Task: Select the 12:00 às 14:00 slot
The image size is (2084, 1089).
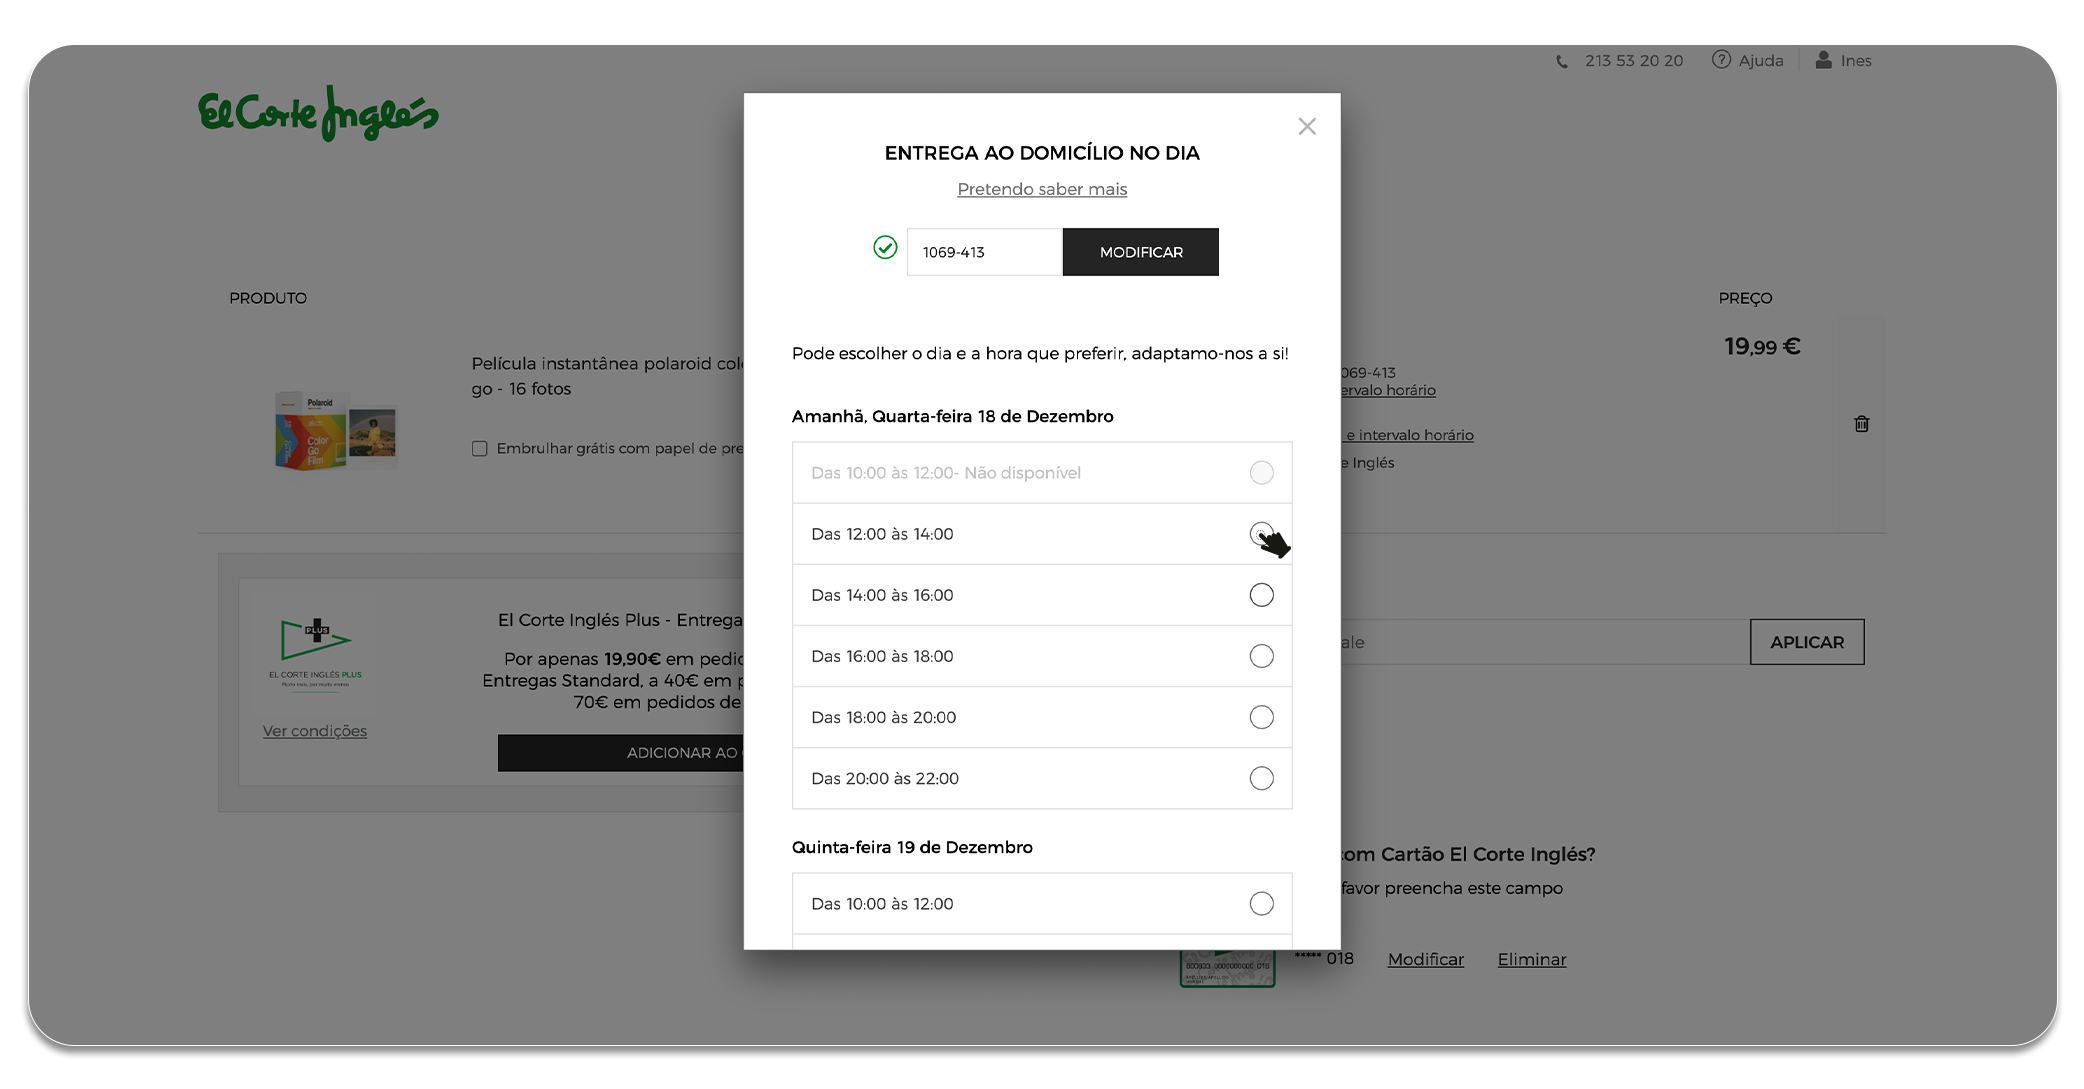Action: tap(1261, 534)
